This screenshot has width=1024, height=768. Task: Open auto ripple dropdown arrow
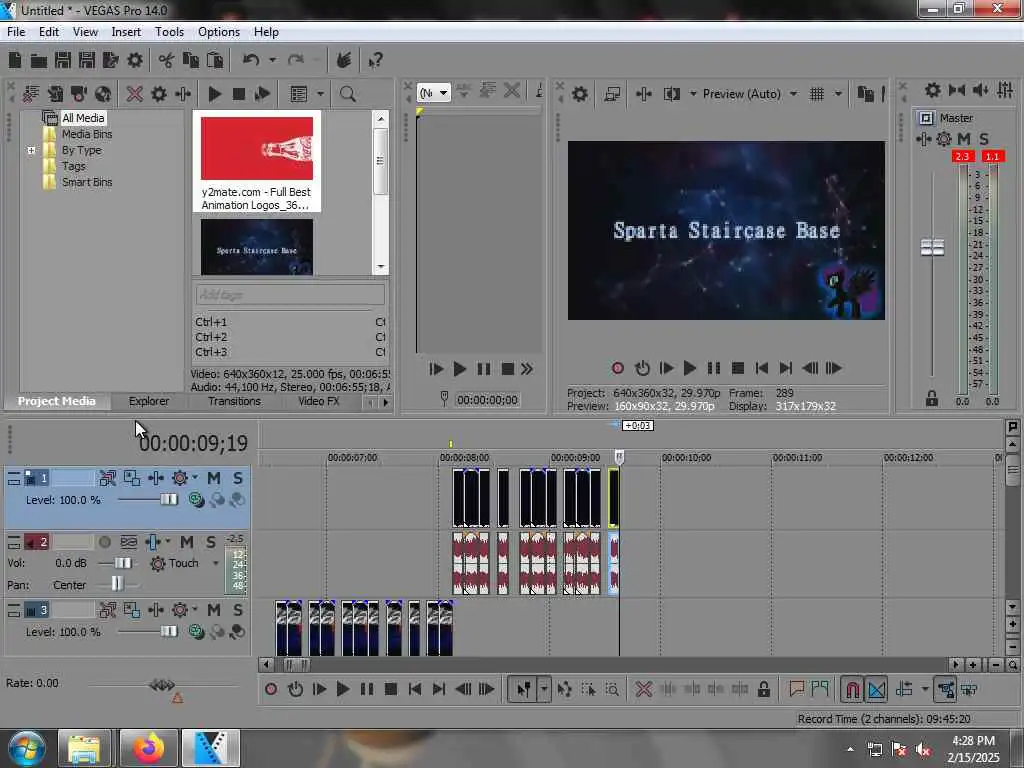925,689
